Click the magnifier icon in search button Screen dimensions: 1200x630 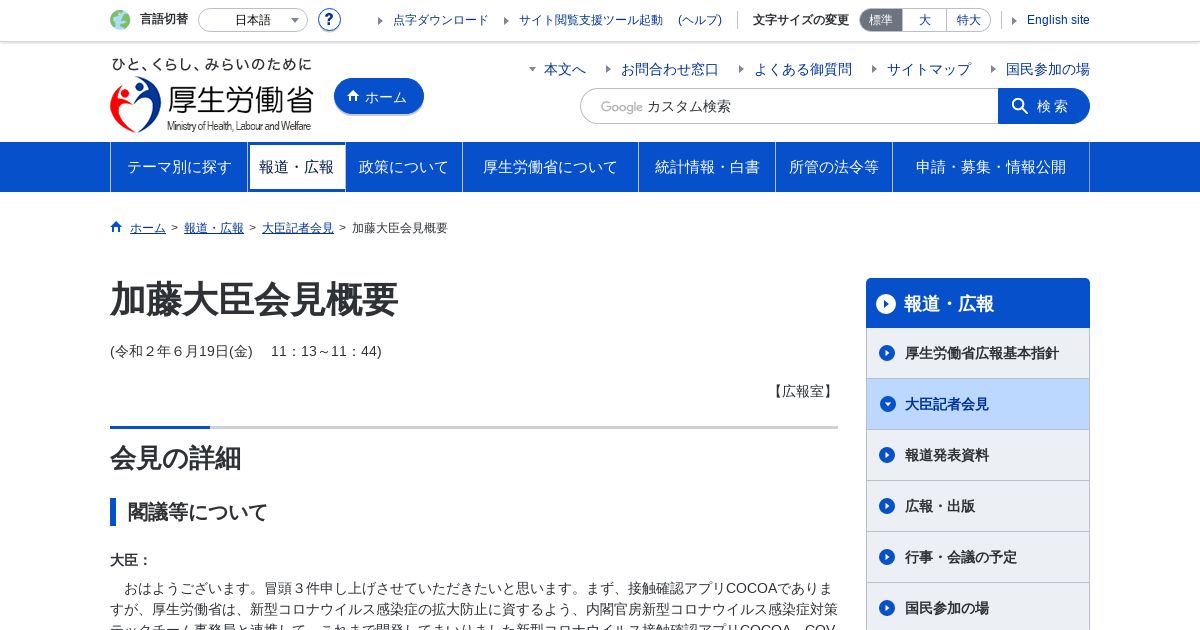tap(1020, 106)
